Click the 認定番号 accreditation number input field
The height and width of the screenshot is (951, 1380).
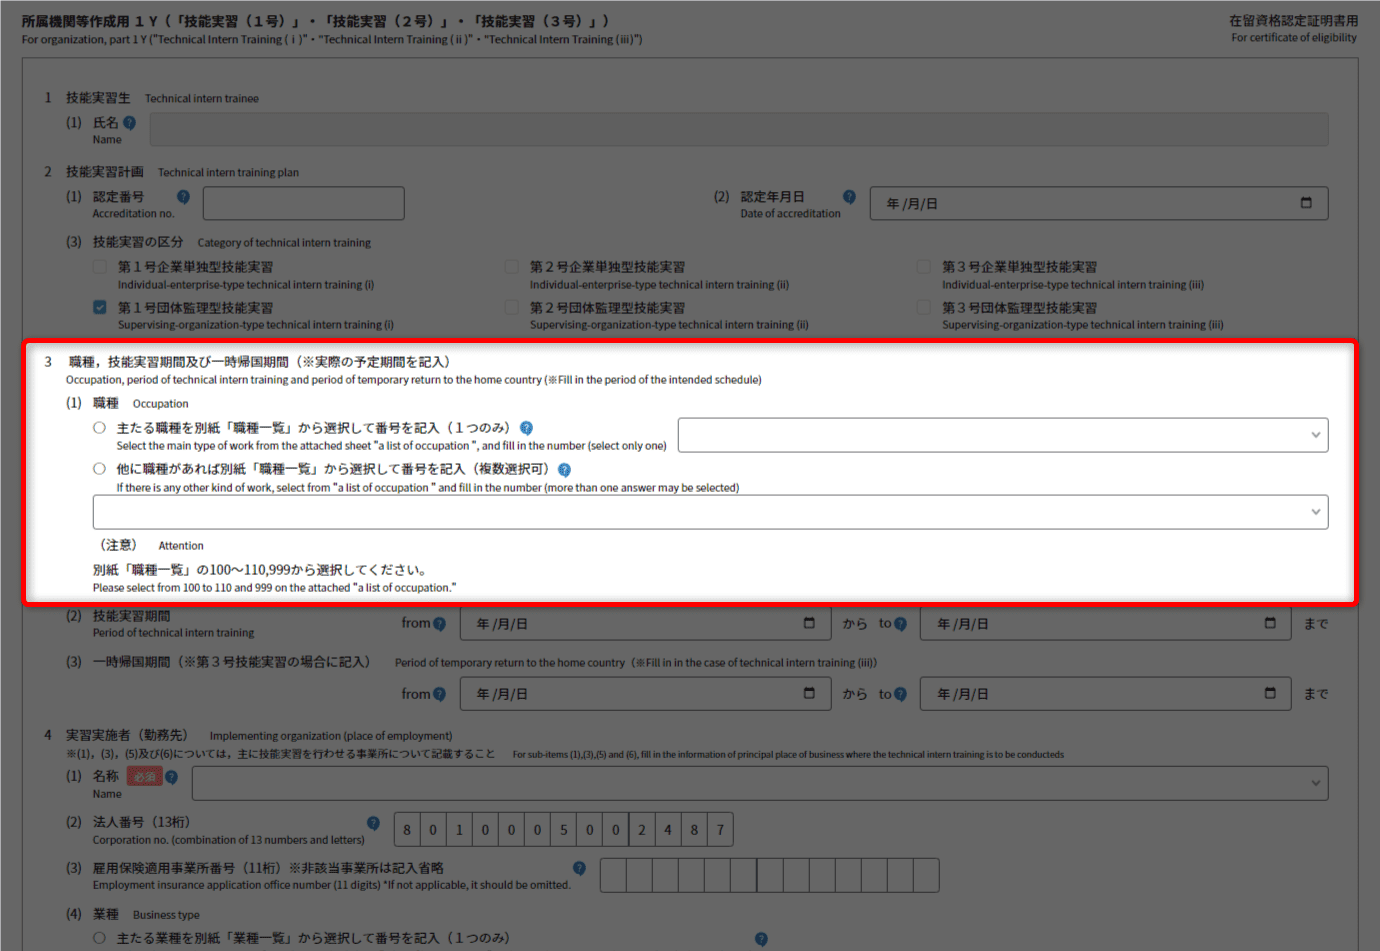click(303, 203)
